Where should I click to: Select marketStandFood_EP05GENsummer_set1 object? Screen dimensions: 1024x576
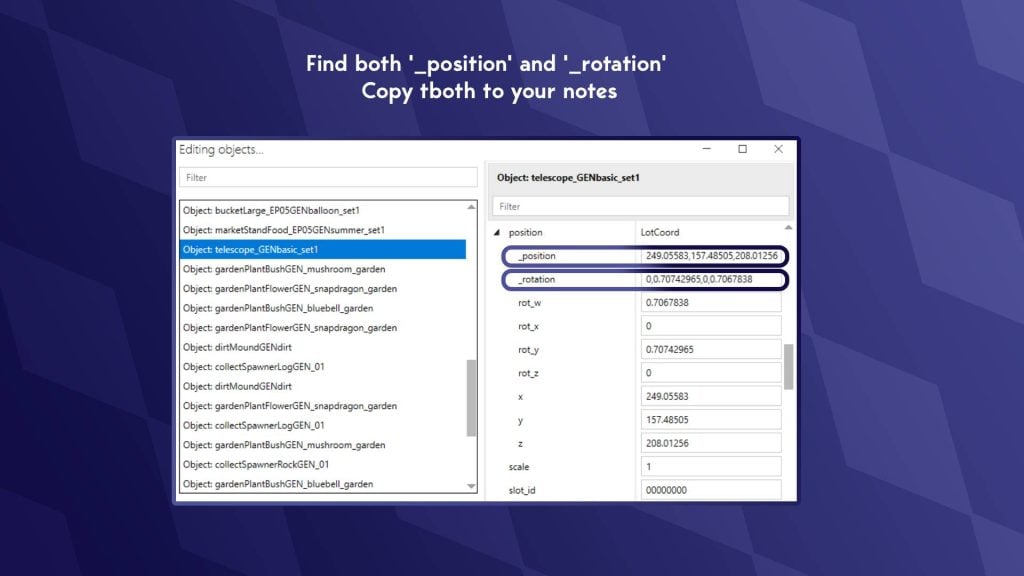coord(322,230)
